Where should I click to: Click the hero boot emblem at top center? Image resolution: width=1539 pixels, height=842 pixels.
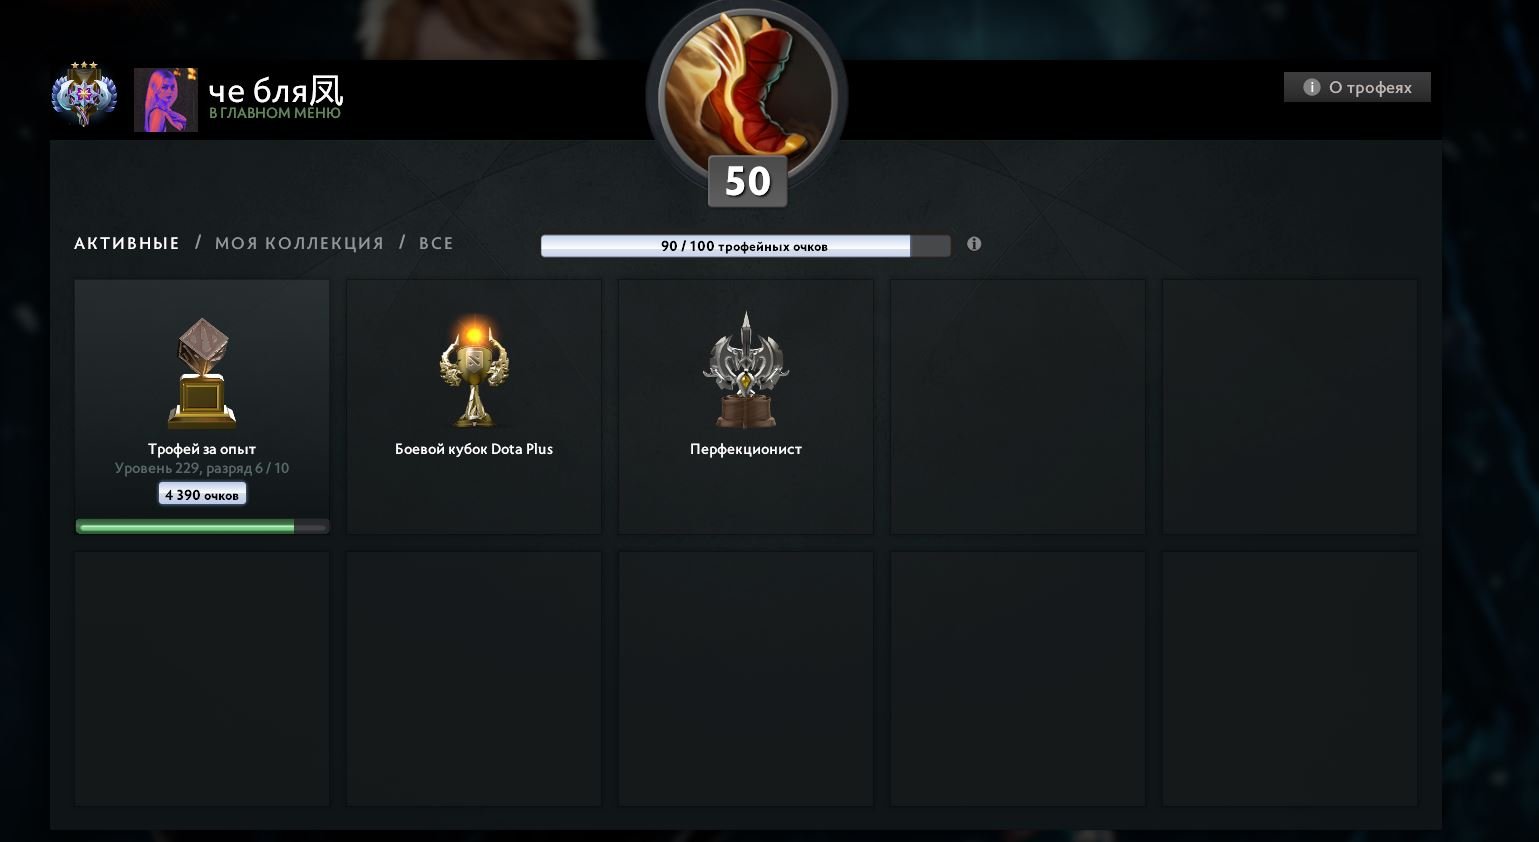coord(747,92)
